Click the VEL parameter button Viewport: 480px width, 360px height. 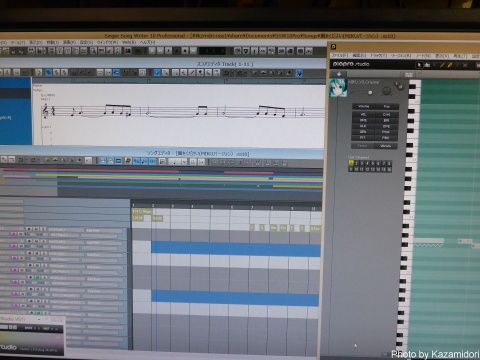(363, 114)
